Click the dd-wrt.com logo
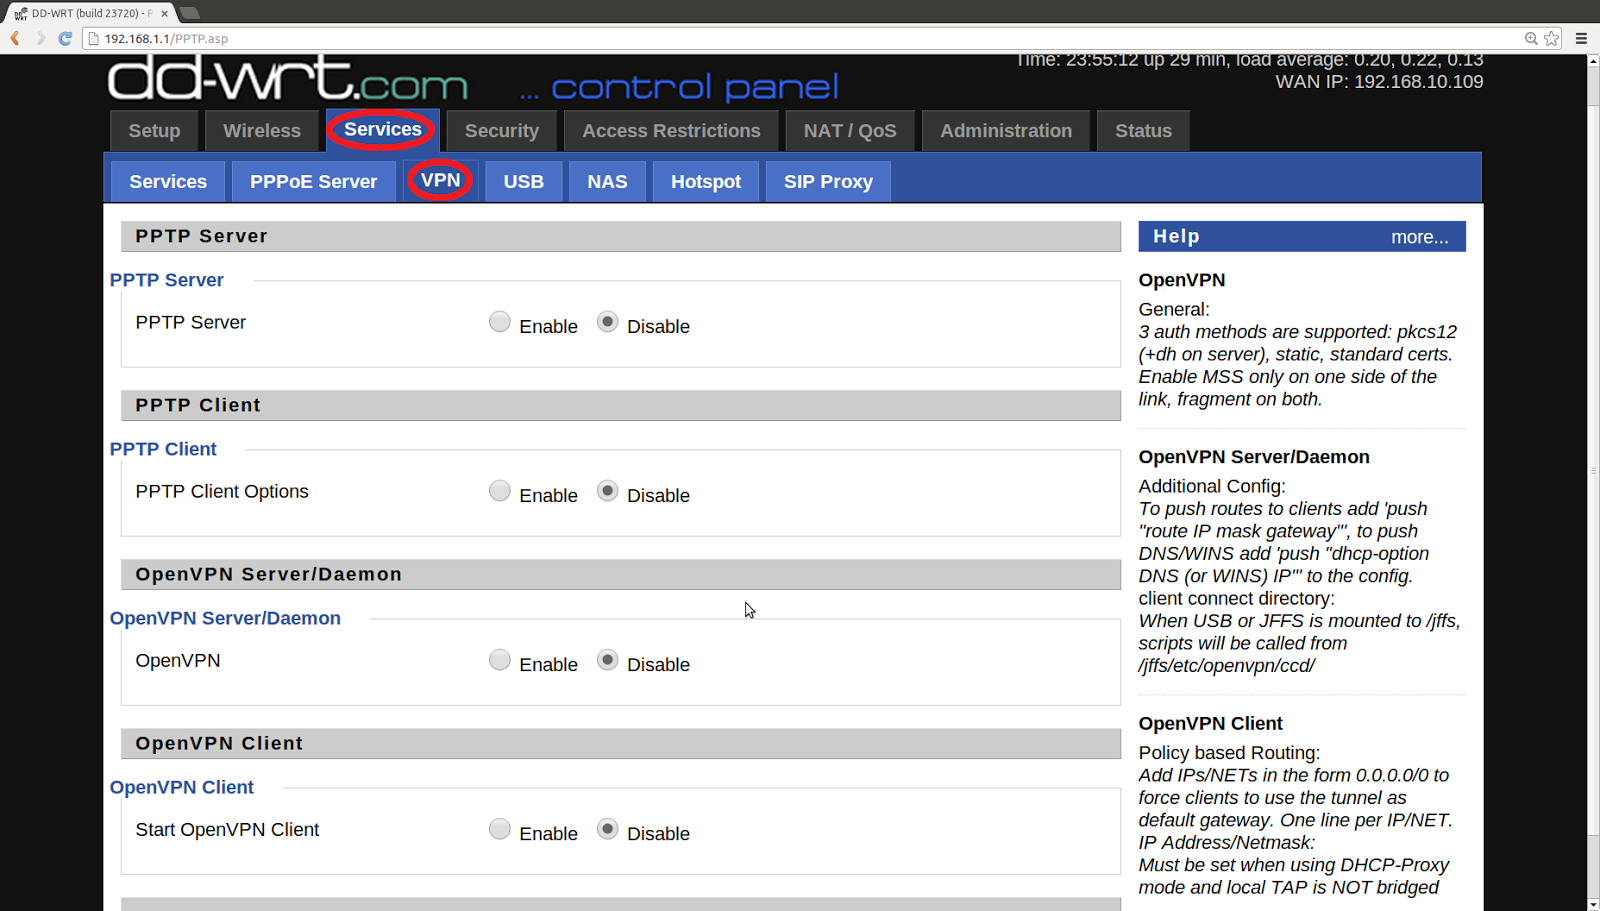This screenshot has width=1600, height=911. (288, 78)
